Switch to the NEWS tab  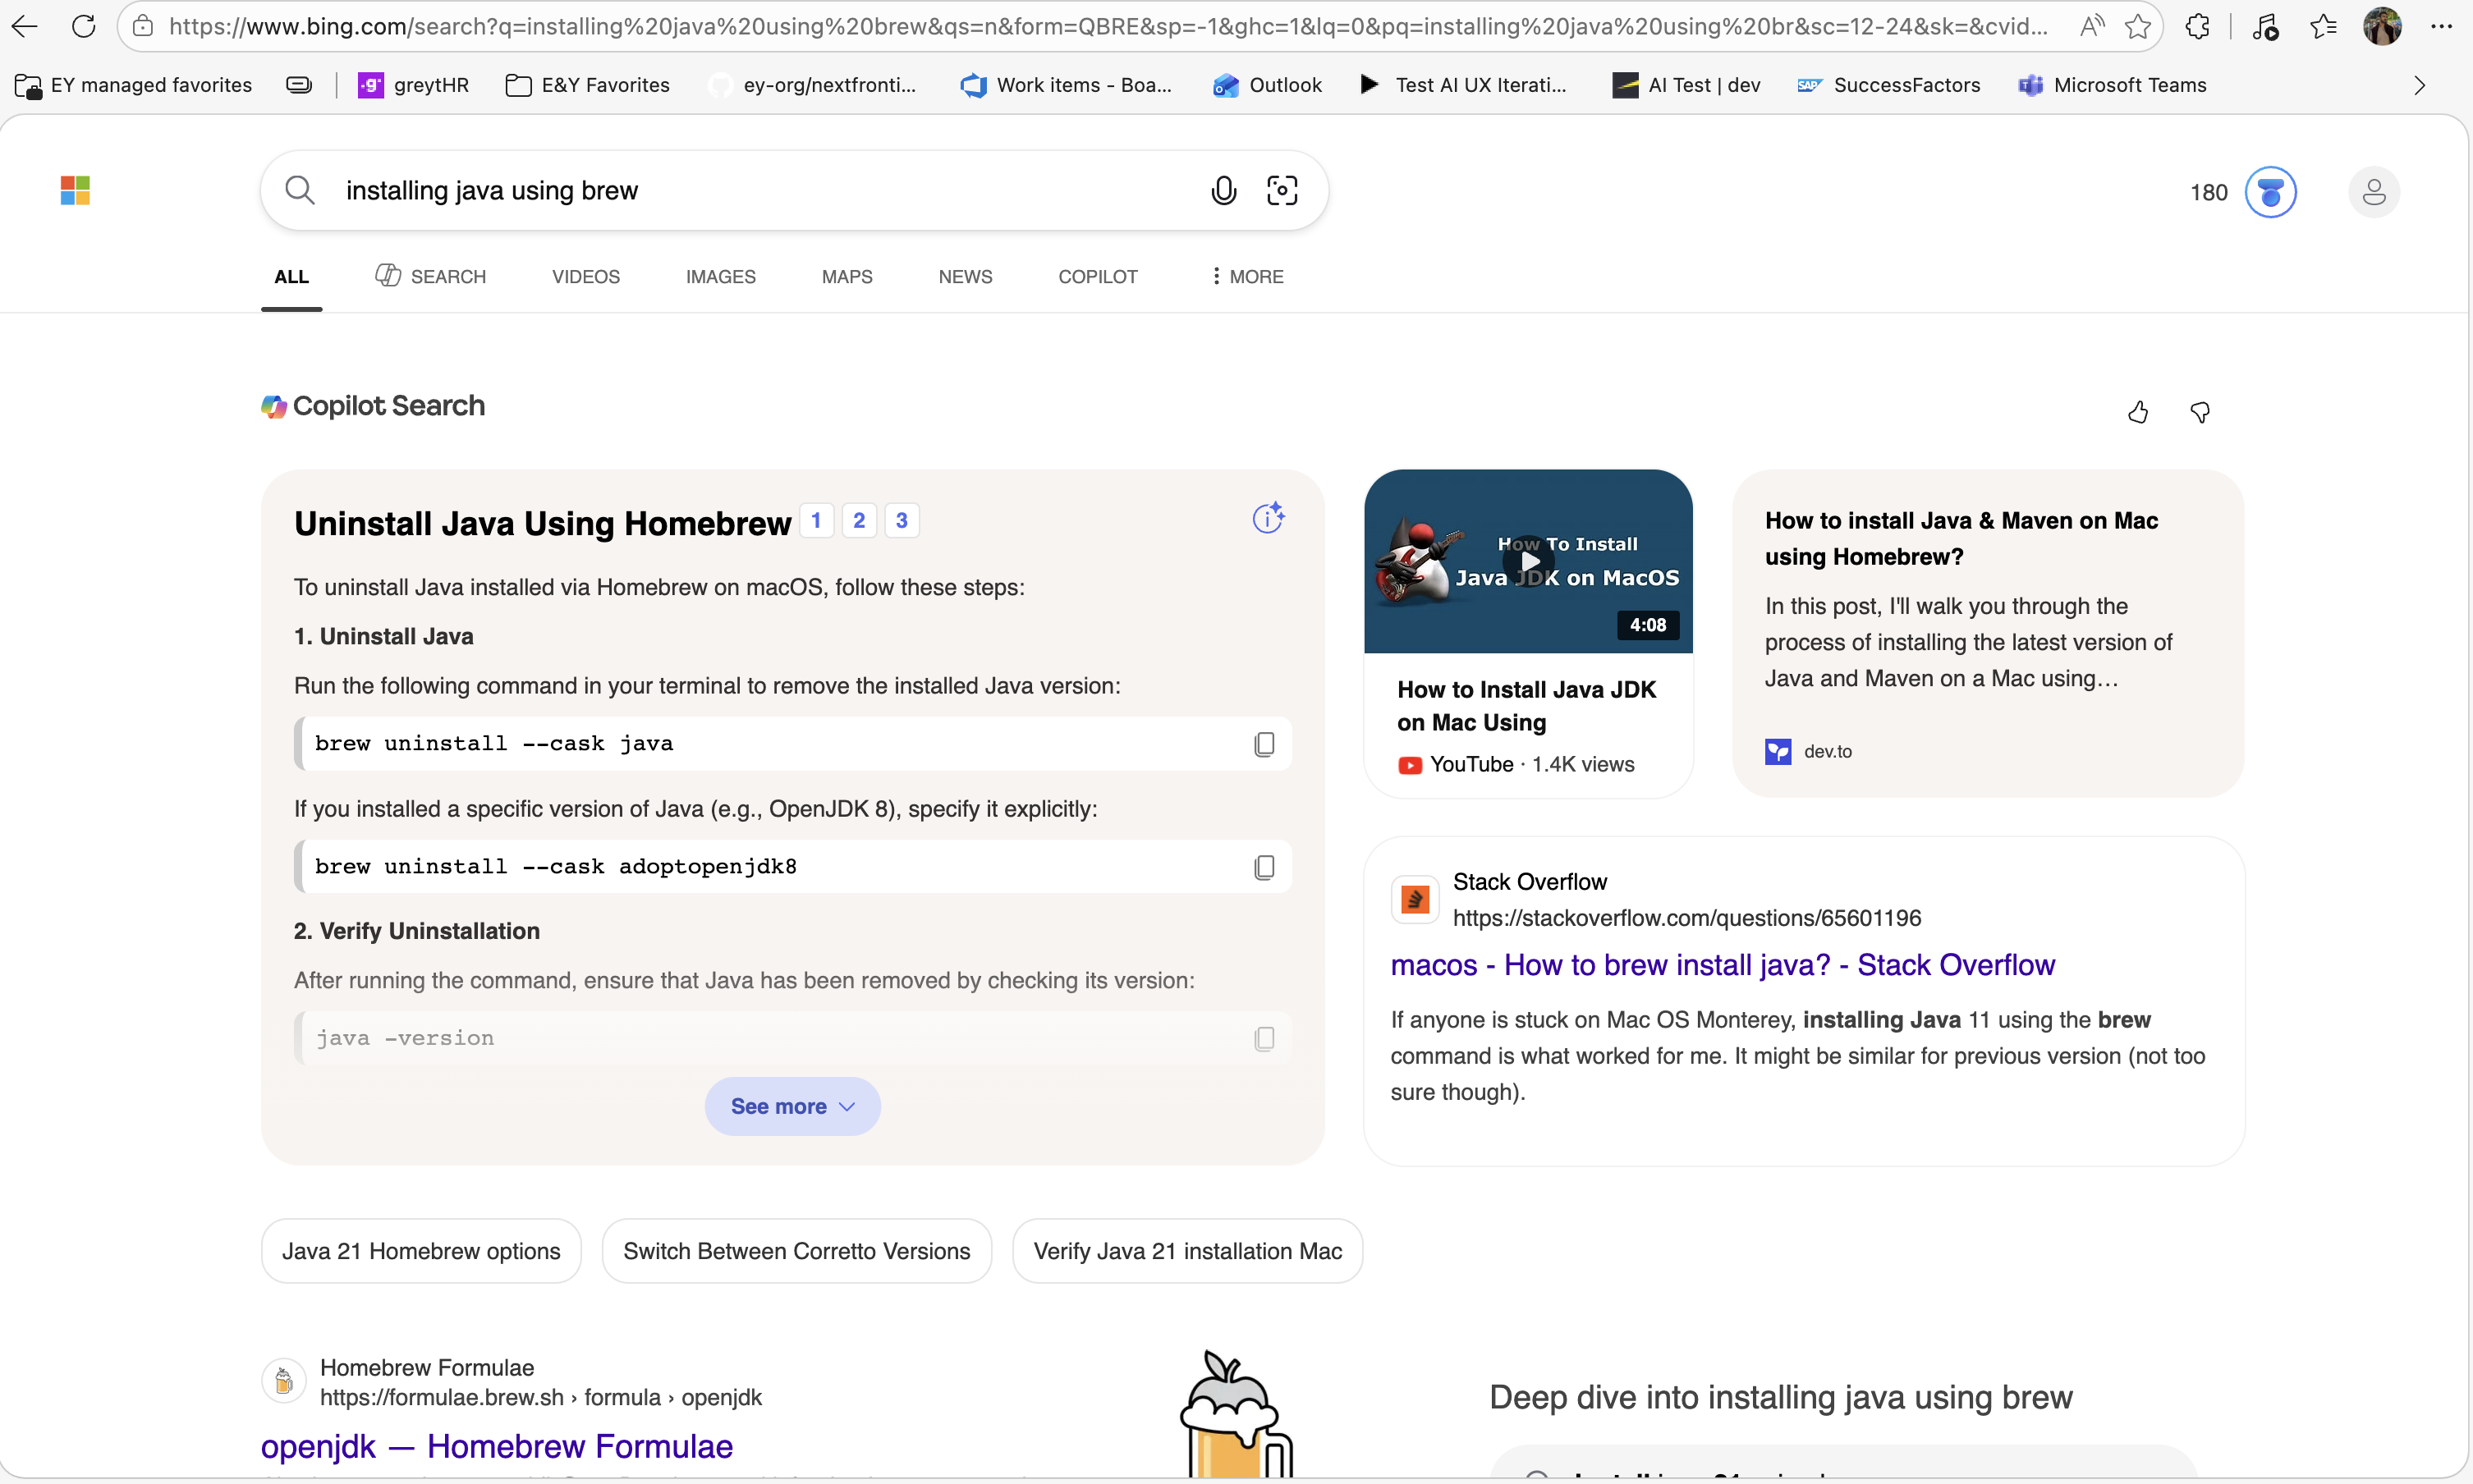coord(965,277)
